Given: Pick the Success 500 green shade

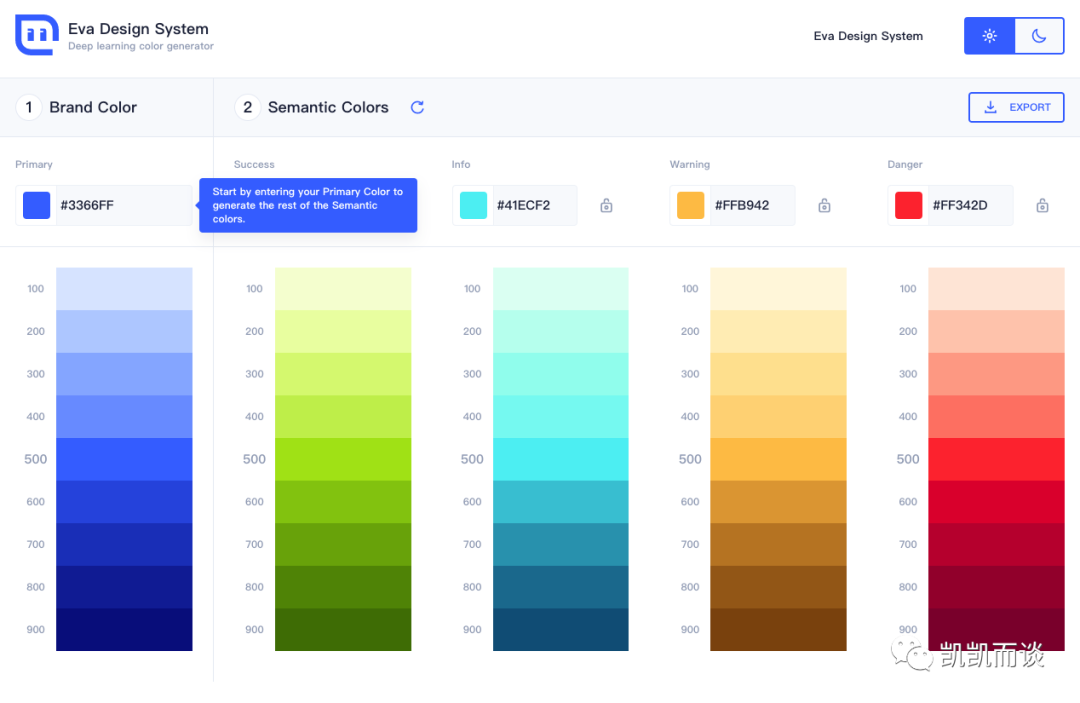Looking at the screenshot, I should point(343,459).
